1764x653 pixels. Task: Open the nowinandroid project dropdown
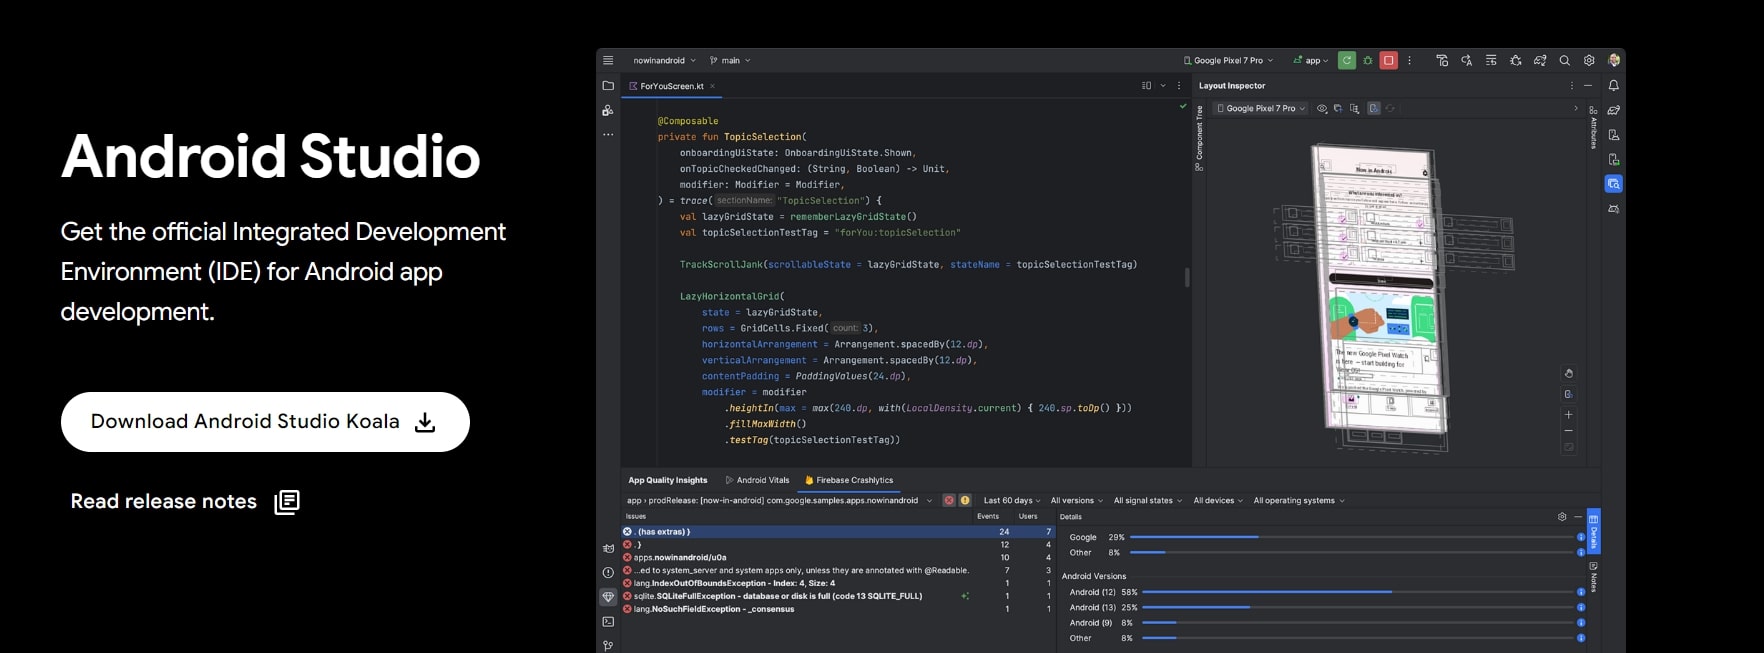pyautogui.click(x=664, y=60)
